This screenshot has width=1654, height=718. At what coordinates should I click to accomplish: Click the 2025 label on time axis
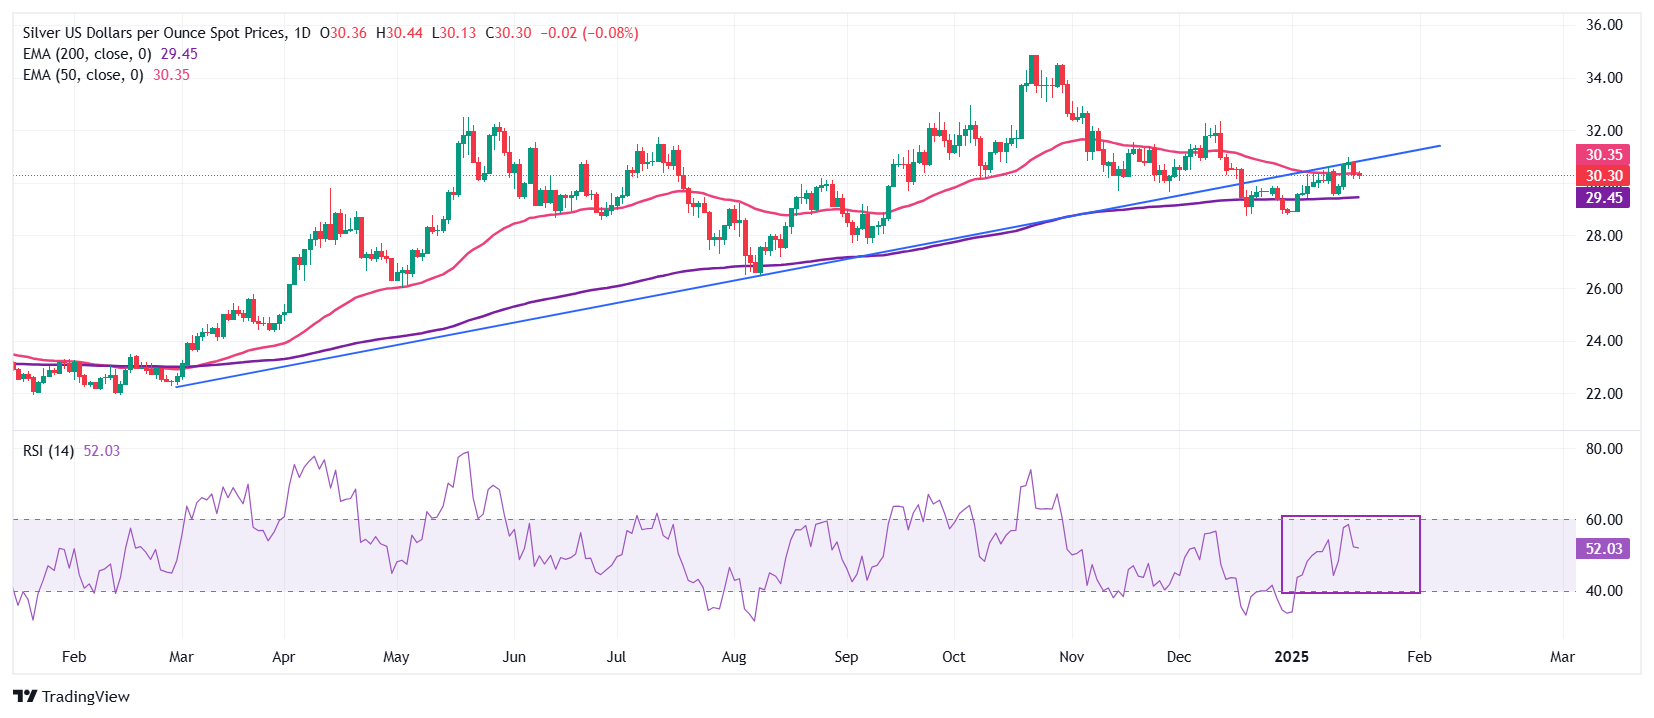1291,657
